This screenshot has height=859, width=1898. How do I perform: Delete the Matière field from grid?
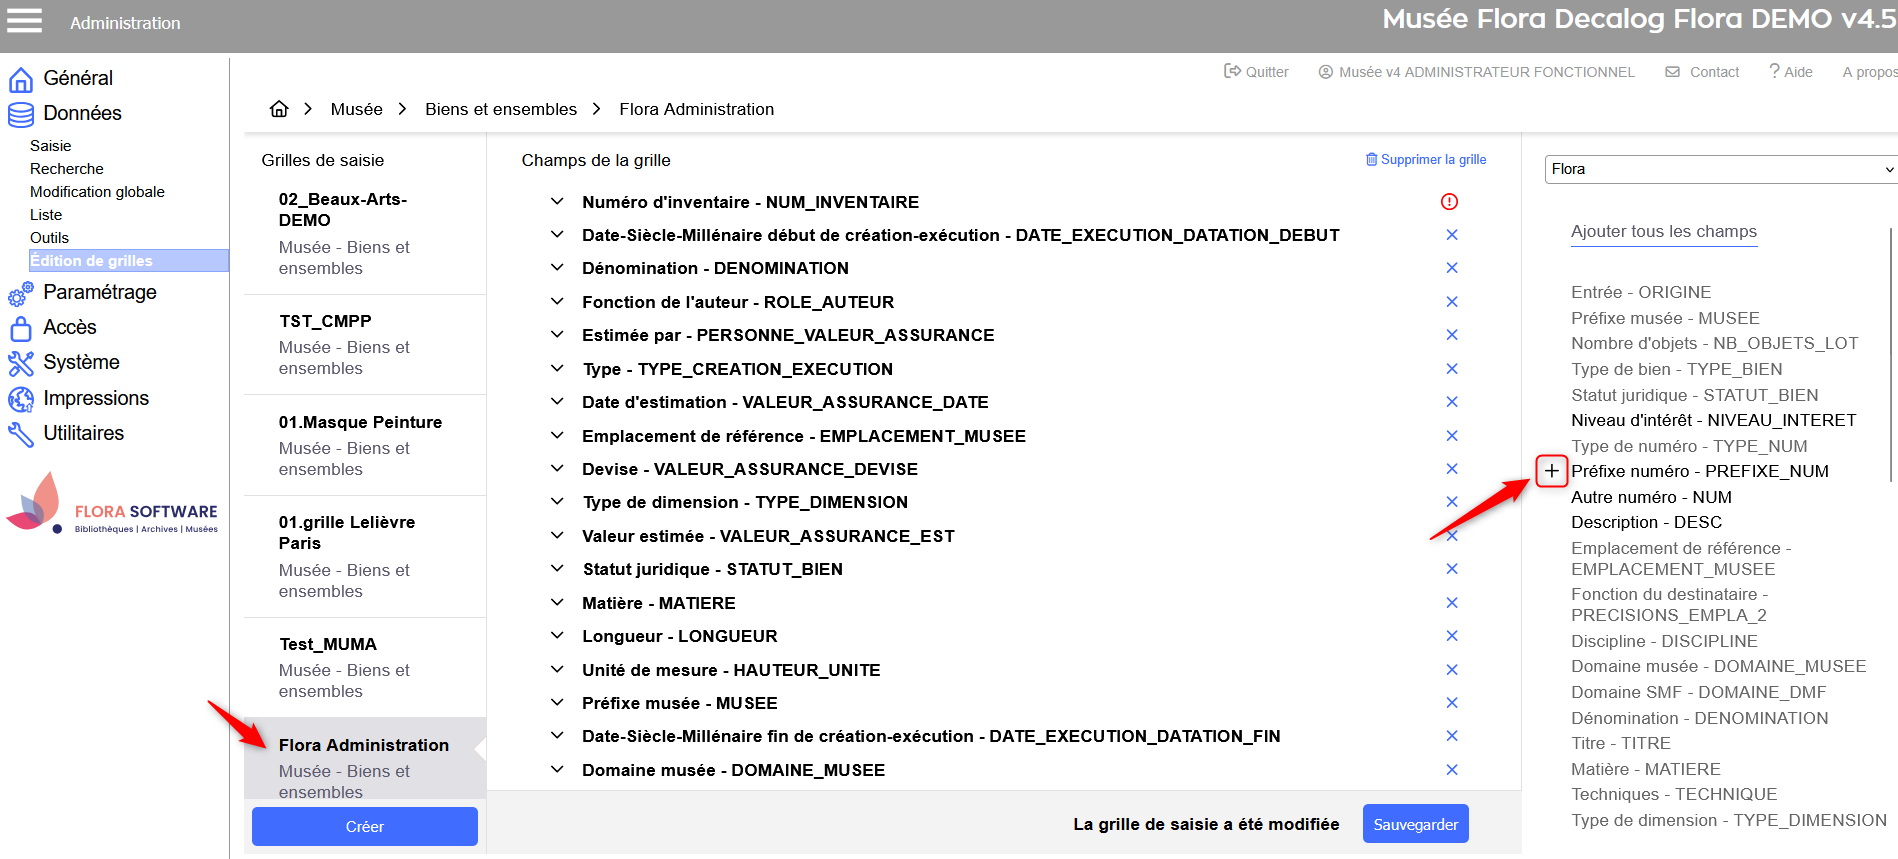pyautogui.click(x=1452, y=603)
